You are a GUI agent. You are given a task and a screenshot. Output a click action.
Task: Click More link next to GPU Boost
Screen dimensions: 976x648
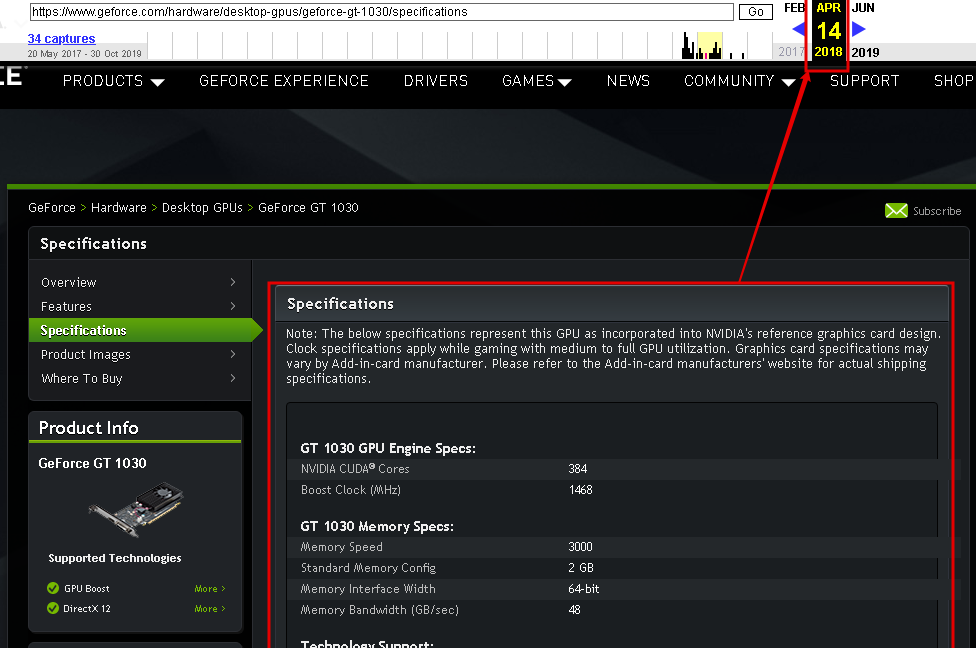[210, 589]
